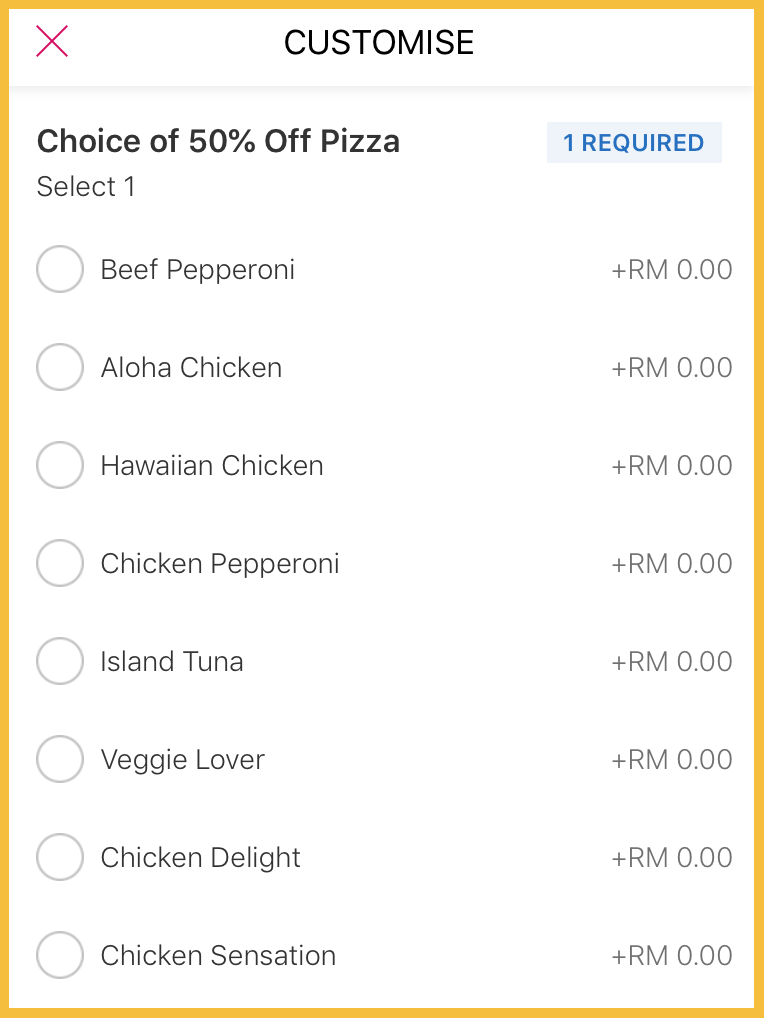
Task: Click the CUSTOMISE title text
Action: pyautogui.click(x=379, y=42)
